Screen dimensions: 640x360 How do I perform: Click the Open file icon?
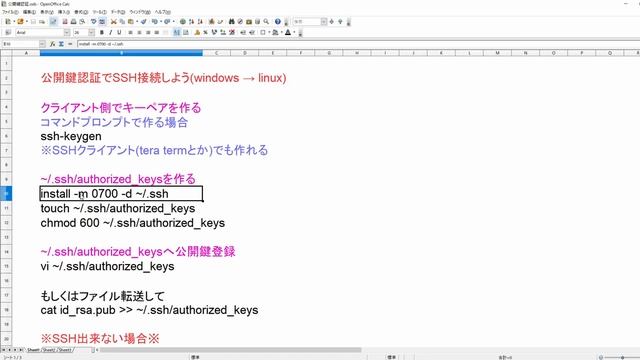click(x=20, y=22)
